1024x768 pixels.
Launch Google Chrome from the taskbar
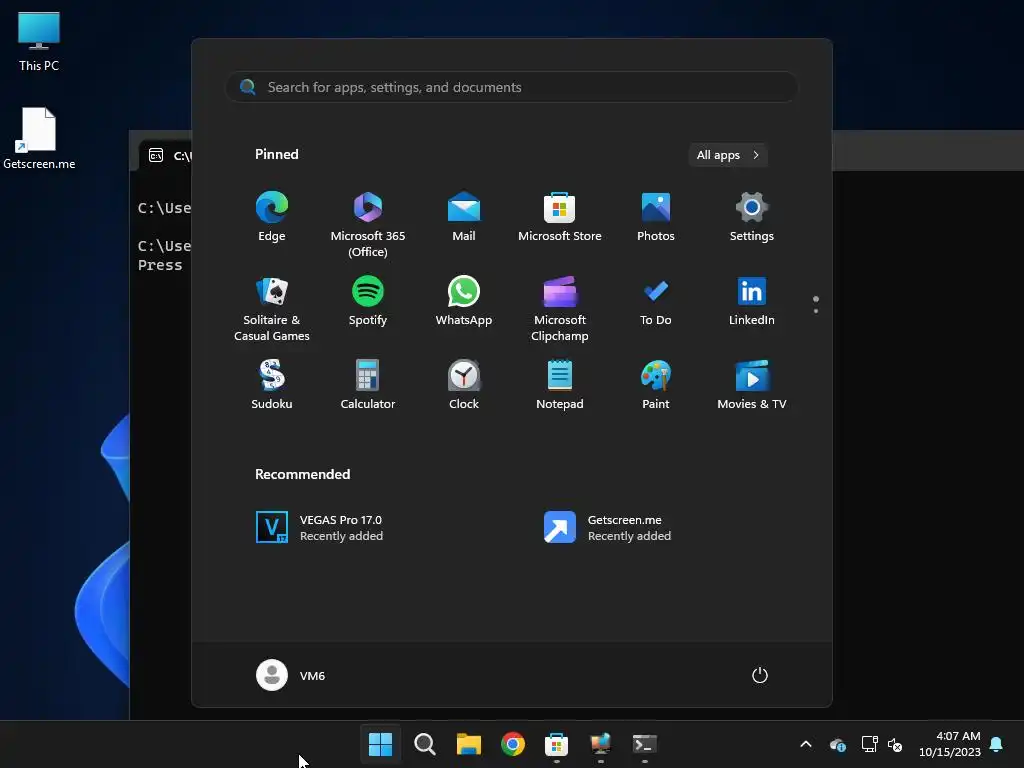pos(513,744)
